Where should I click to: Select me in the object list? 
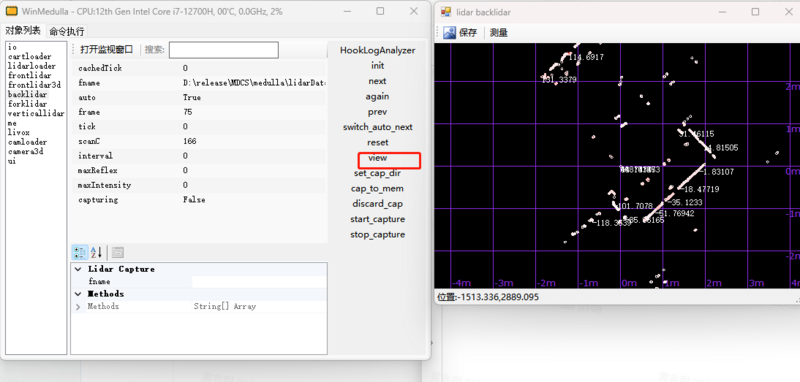pos(12,123)
